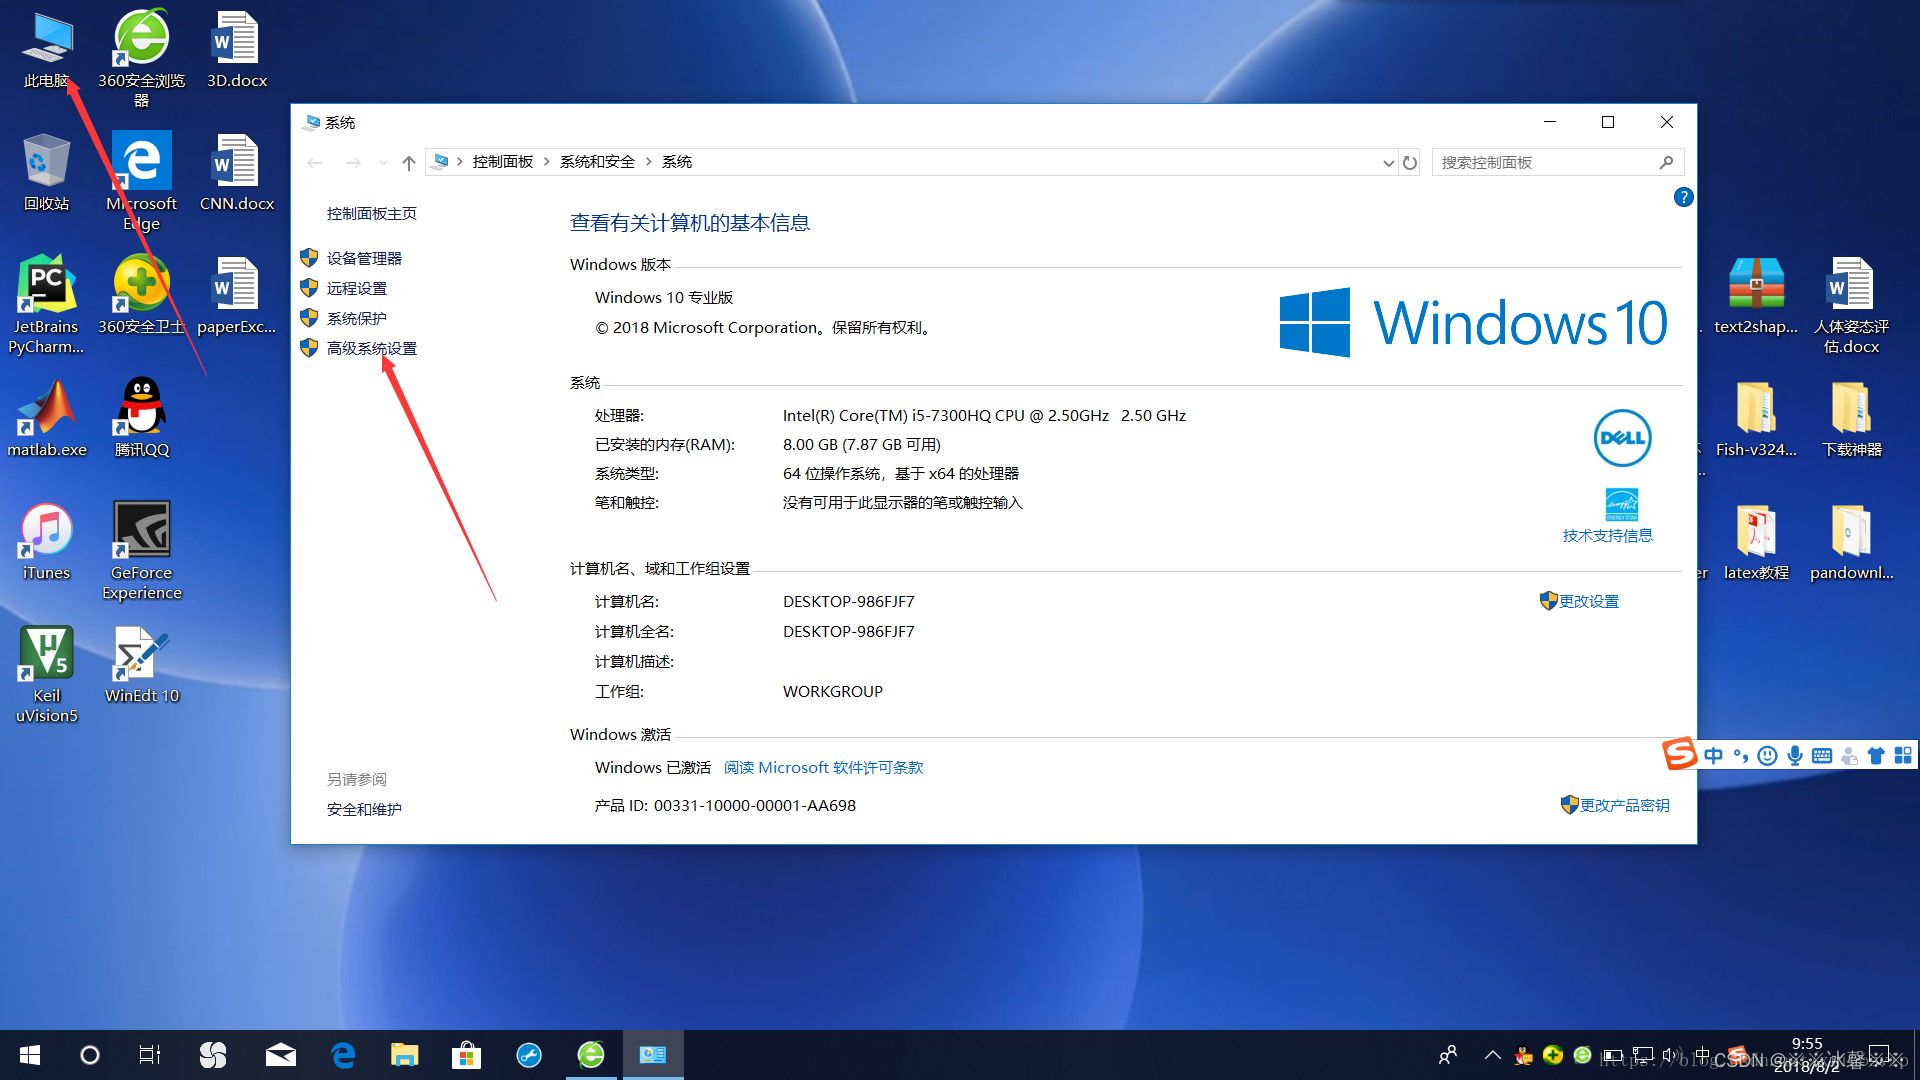Click the search magnifier icon in search box

[x=1666, y=162]
